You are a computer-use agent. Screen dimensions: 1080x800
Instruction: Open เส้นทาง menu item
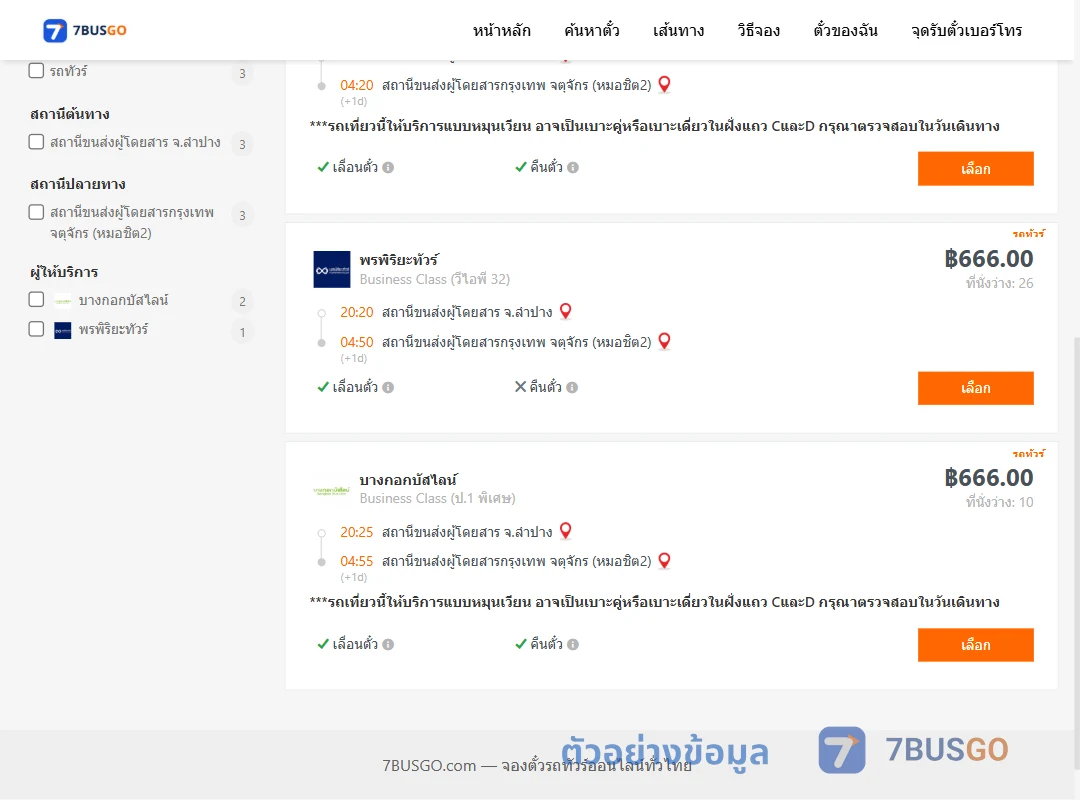(678, 30)
